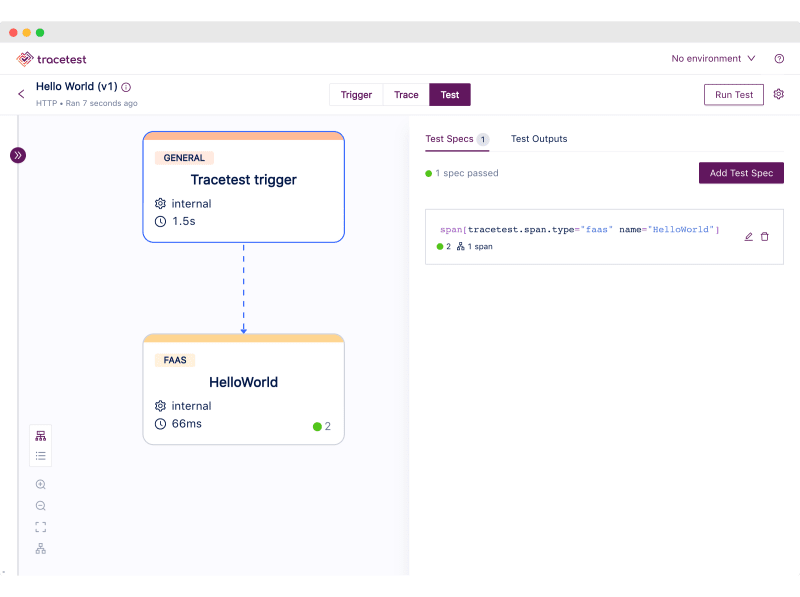
Task: Delete the faas HelloWorld test spec
Action: (x=764, y=237)
